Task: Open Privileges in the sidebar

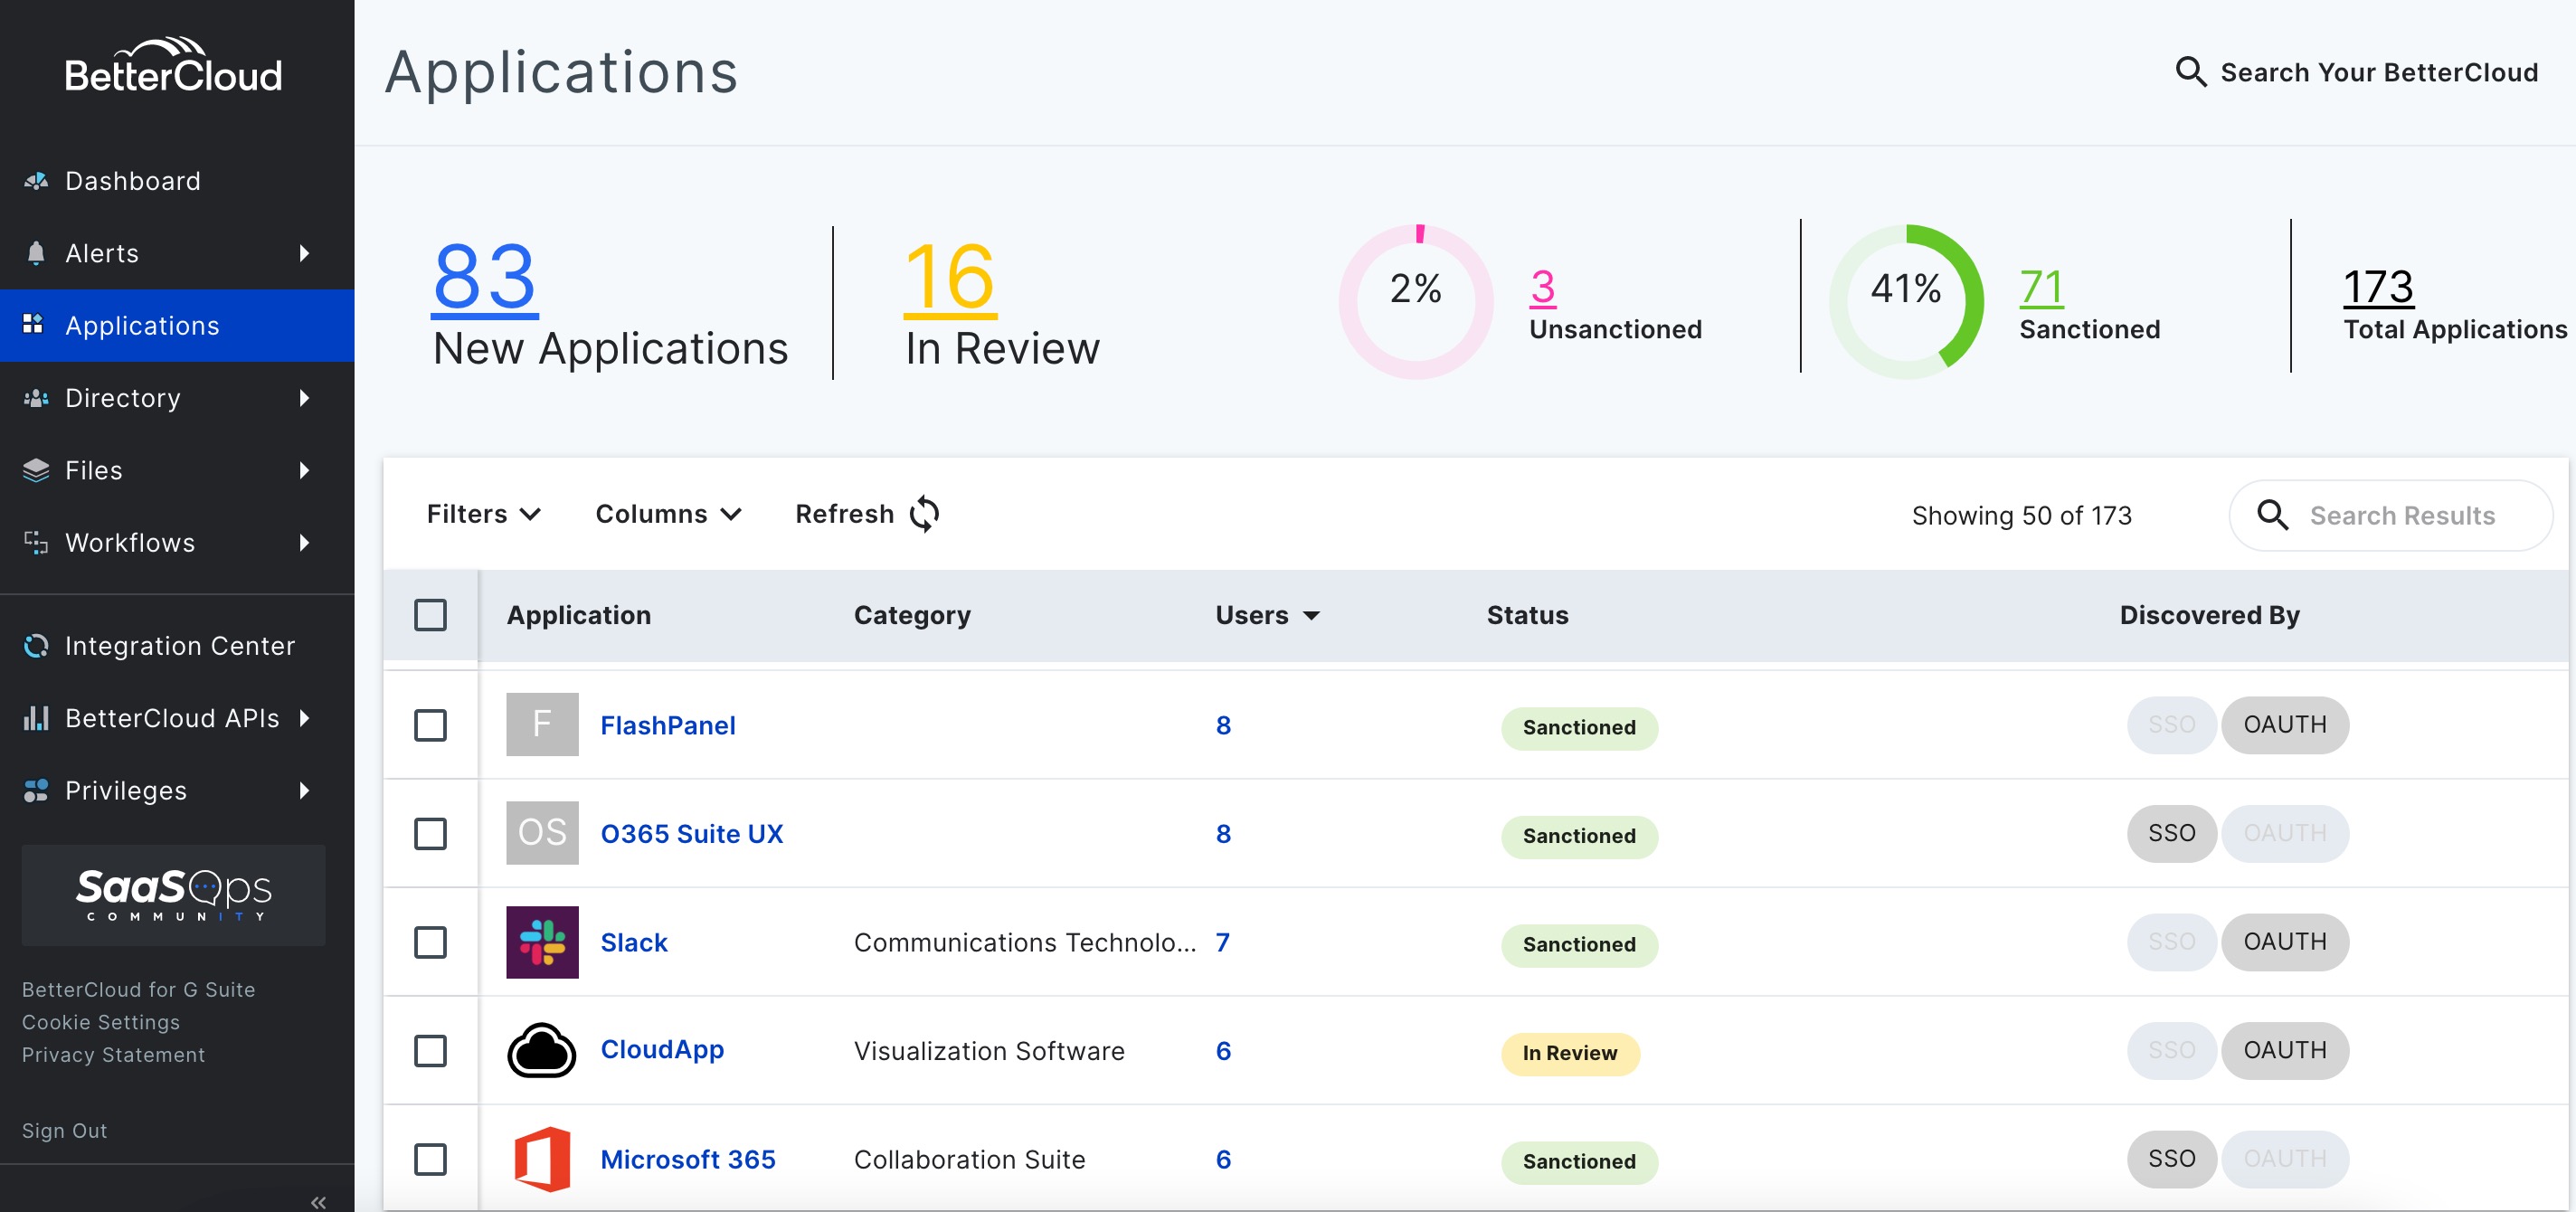Action: click(x=126, y=791)
